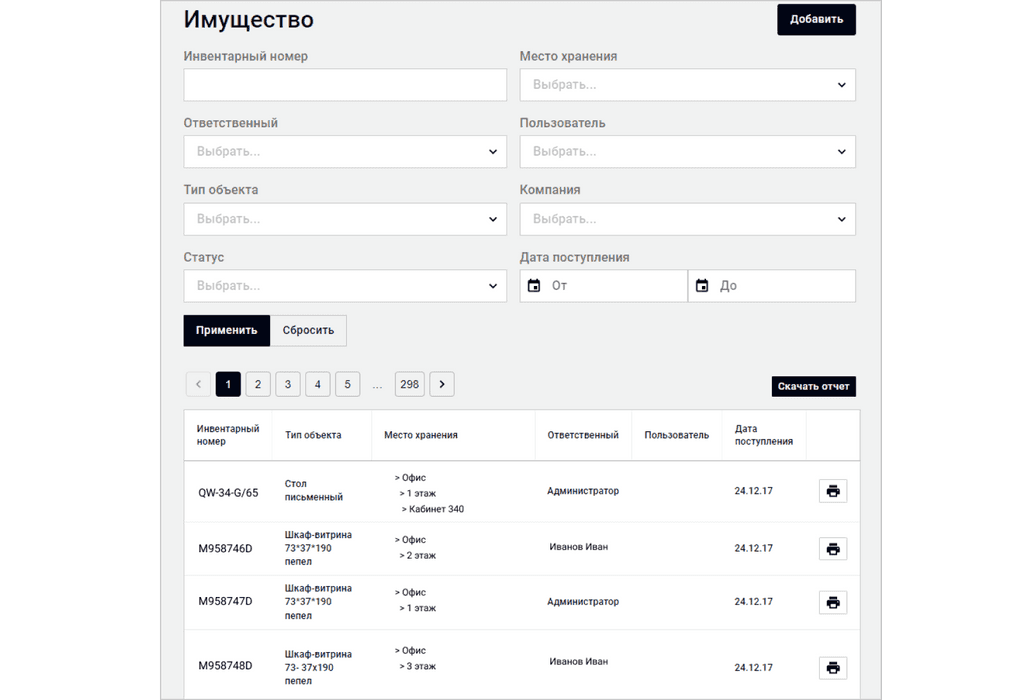Go to next page arrow
Viewport: 1024px width, 700px height.
click(x=442, y=384)
